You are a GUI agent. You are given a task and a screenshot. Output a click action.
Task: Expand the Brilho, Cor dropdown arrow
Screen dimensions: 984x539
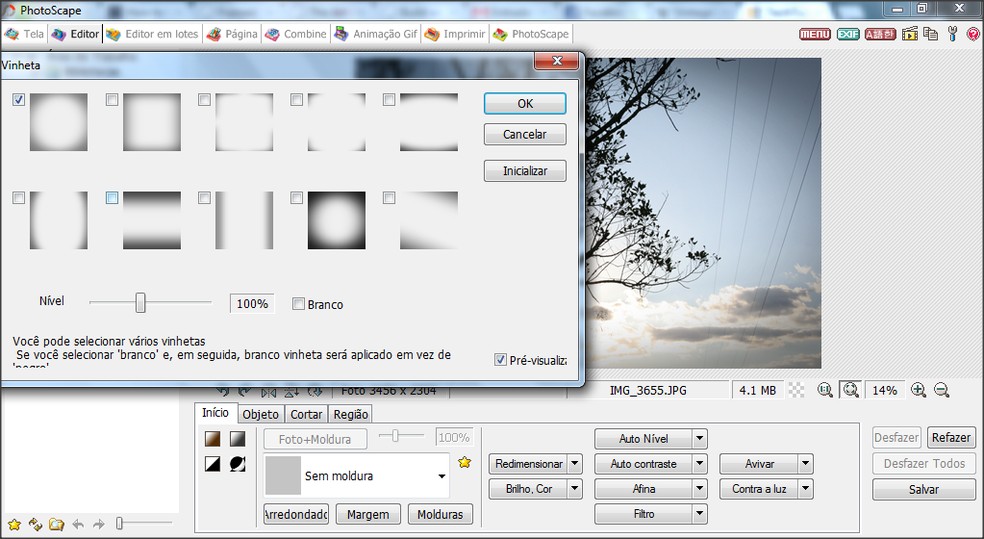pos(575,489)
